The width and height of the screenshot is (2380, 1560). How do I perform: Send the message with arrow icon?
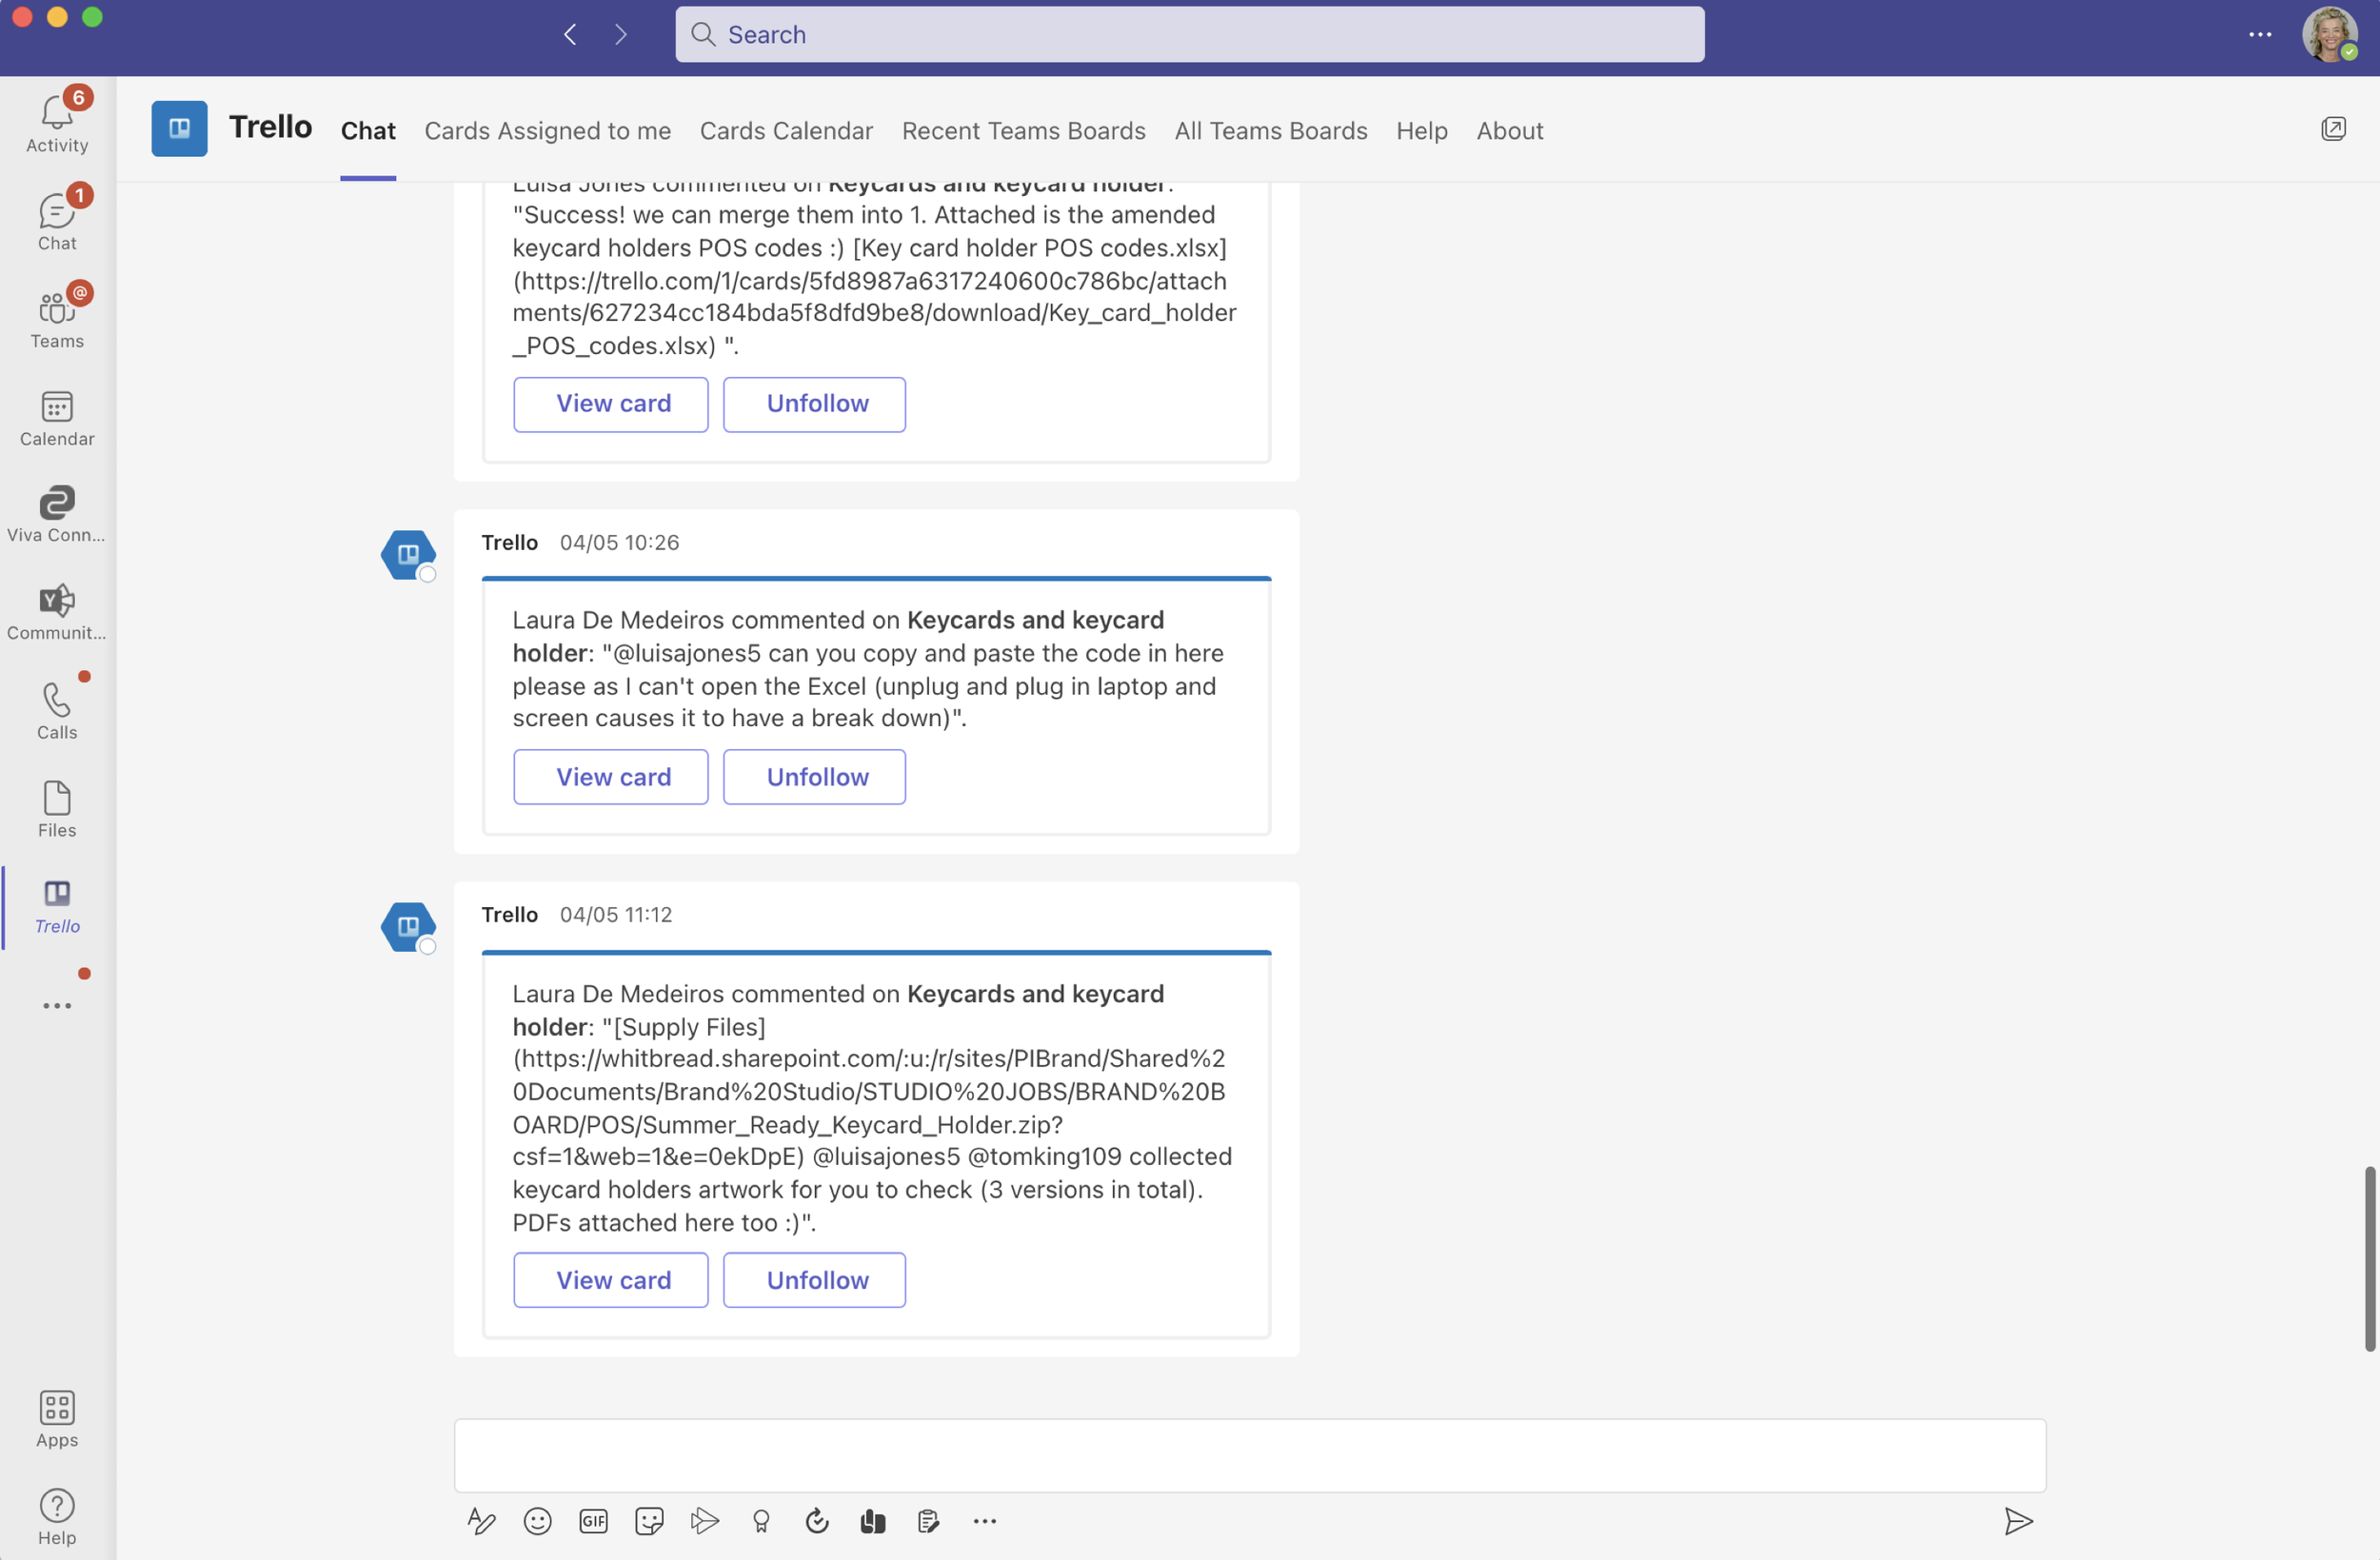[x=2018, y=1521]
